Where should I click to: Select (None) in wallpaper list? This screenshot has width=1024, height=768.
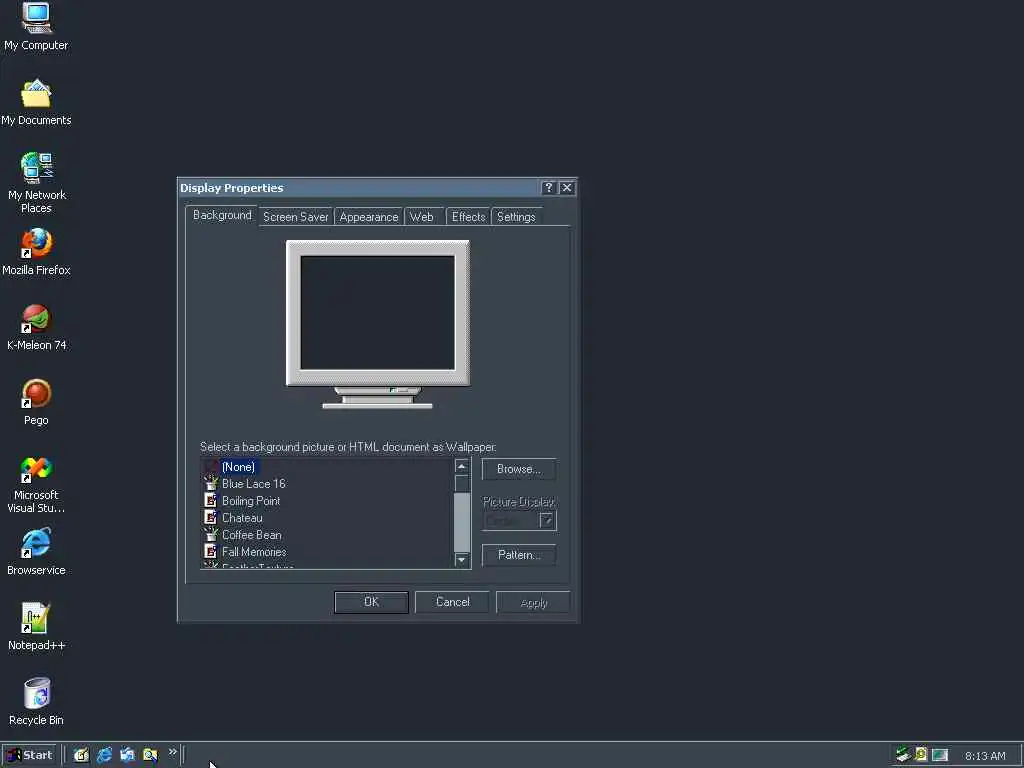pos(238,467)
